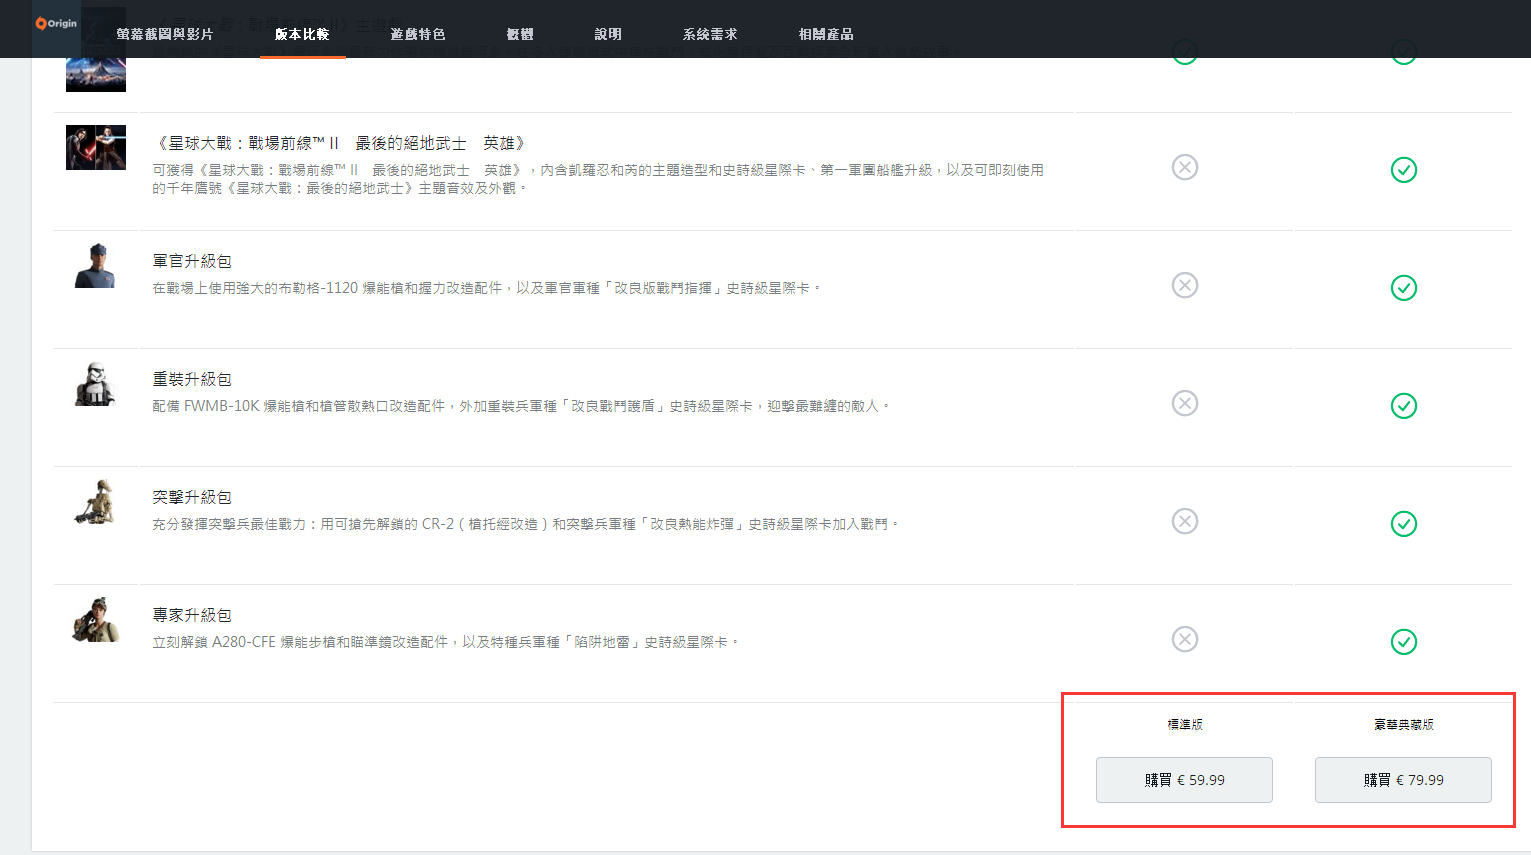Click the description mentioning A280-CFE 爆能步槍
This screenshot has width=1531, height=855.
point(446,642)
